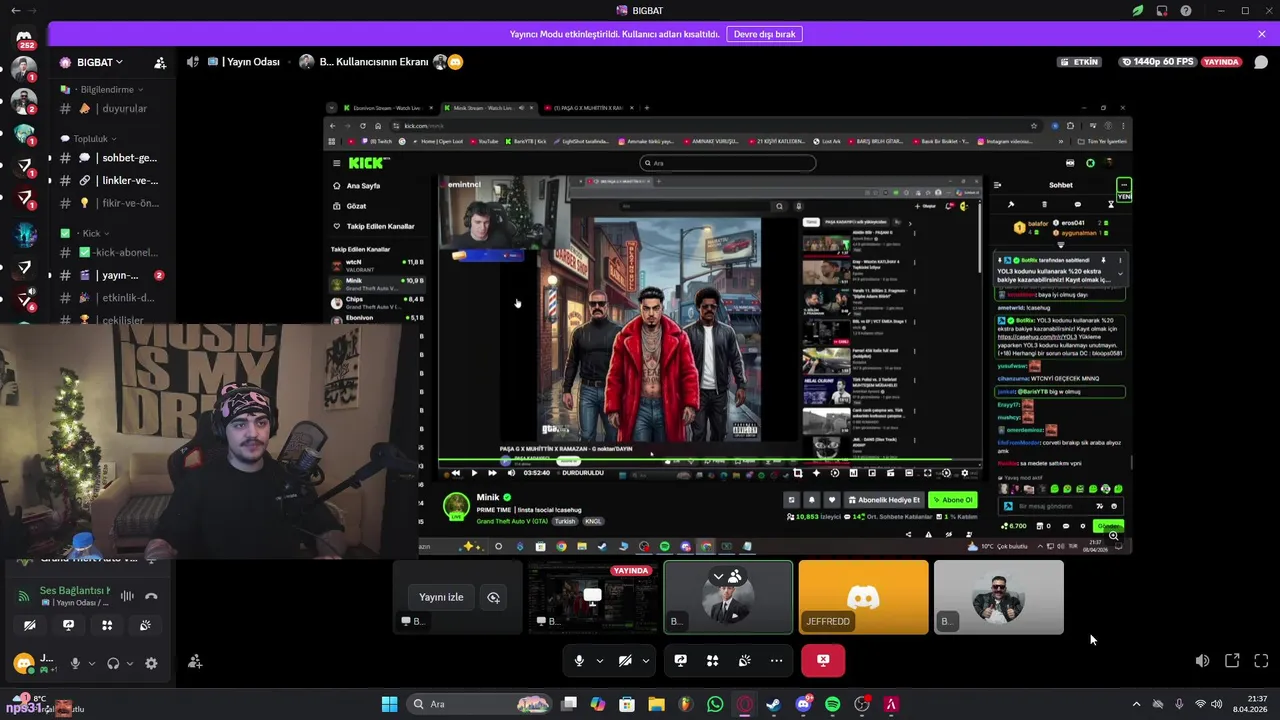Open microphone options arrow in user panel

point(92,663)
